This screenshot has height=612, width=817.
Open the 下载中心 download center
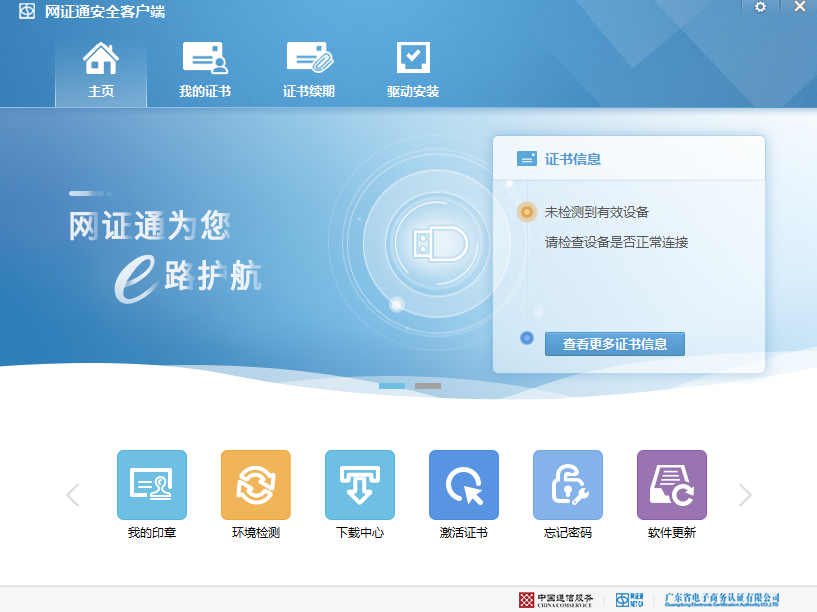[x=360, y=485]
